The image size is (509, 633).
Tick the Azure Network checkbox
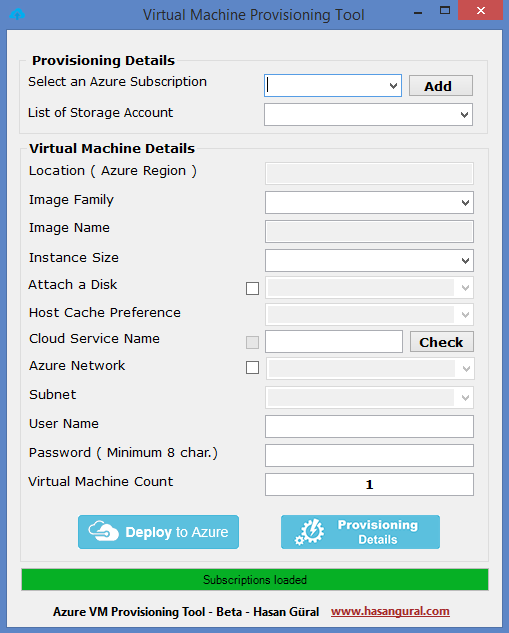(252, 367)
